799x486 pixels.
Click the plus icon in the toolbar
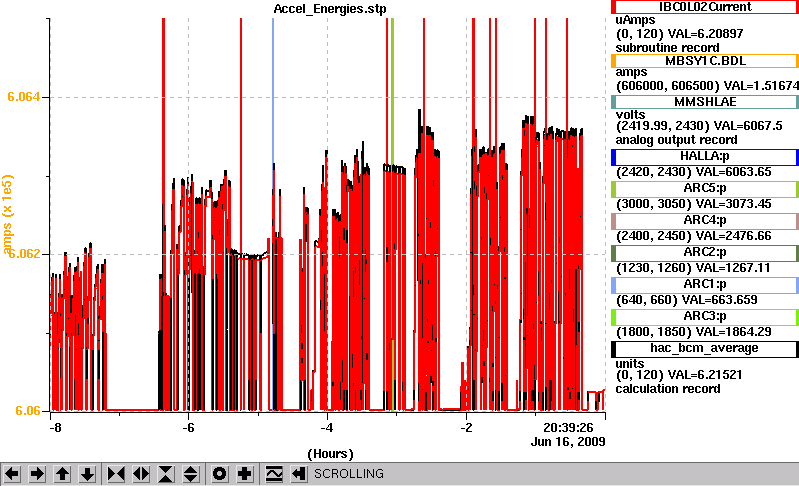click(x=245, y=474)
